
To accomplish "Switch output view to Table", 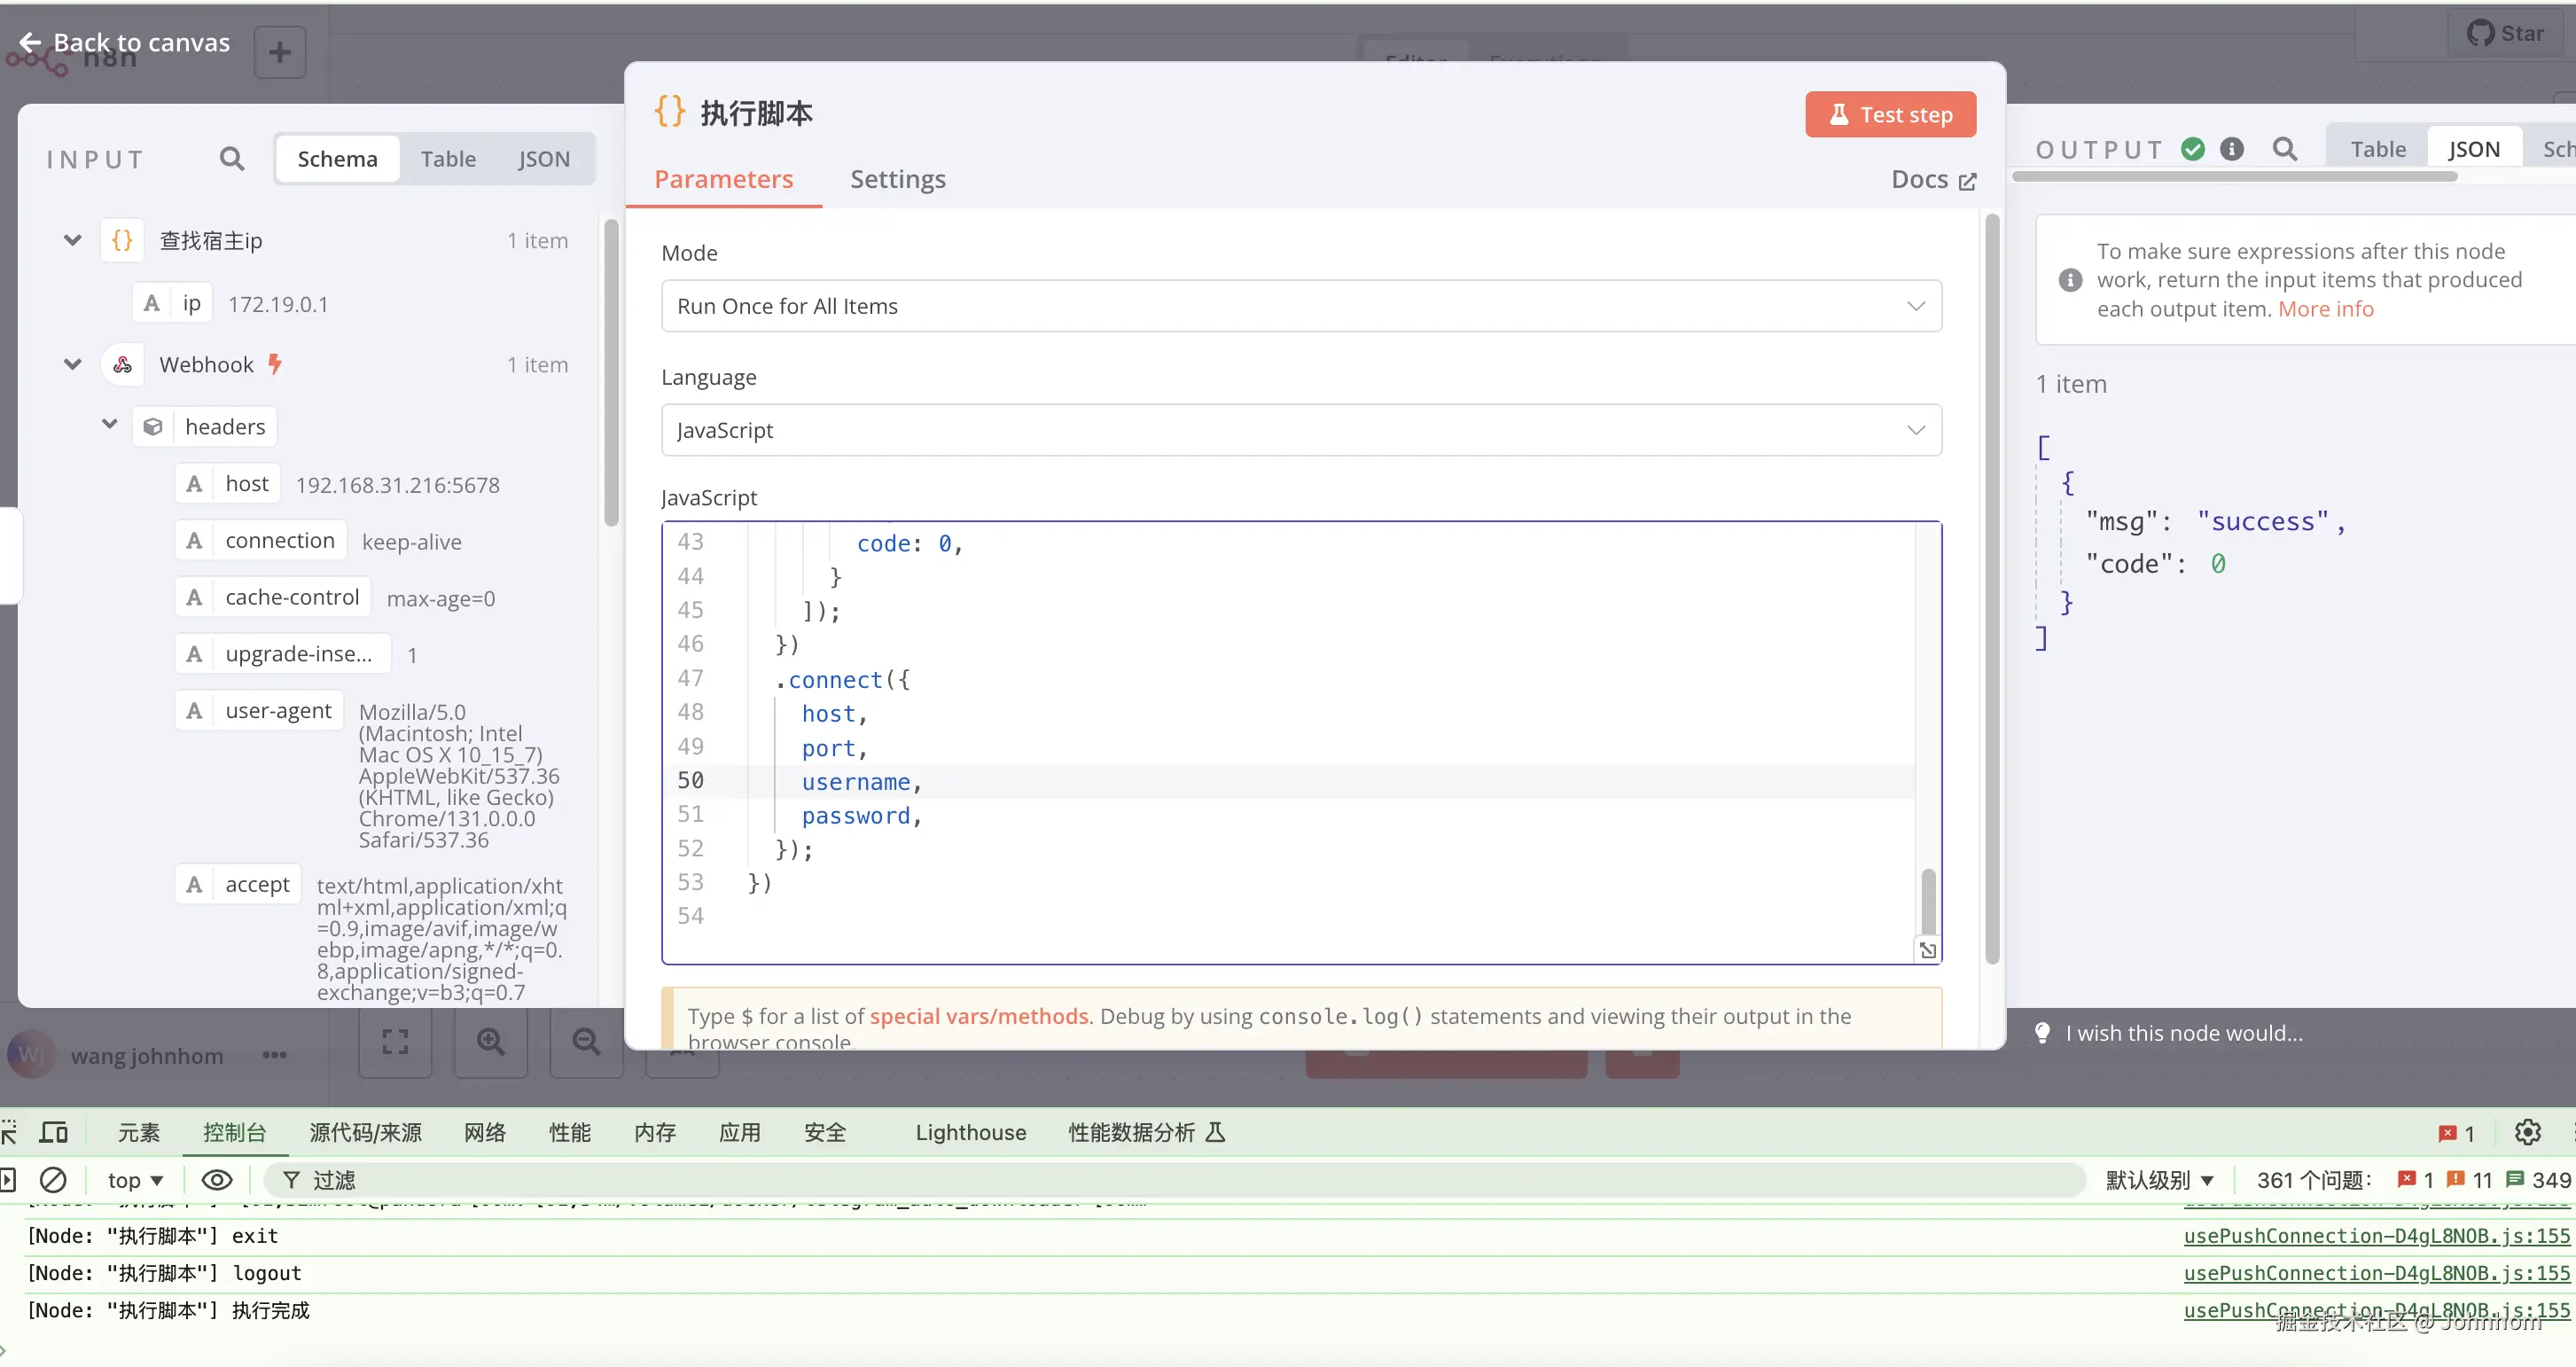I will pyautogui.click(x=2377, y=149).
